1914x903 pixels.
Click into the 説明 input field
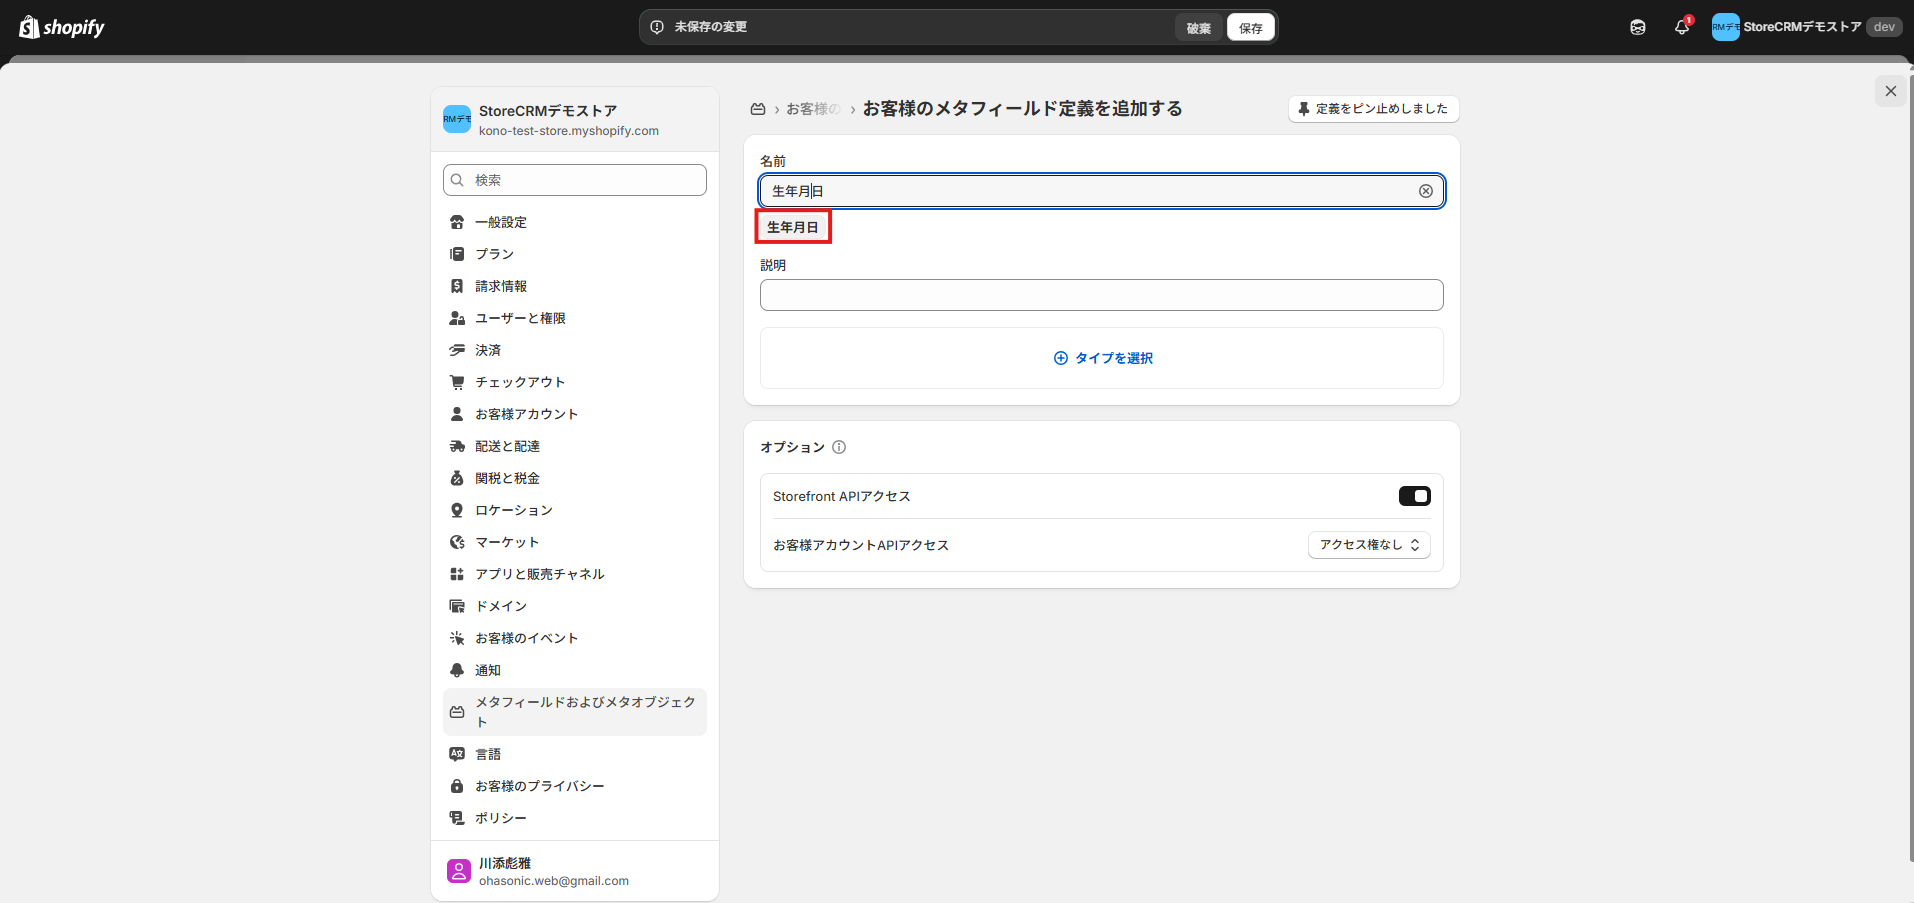[1101, 295]
